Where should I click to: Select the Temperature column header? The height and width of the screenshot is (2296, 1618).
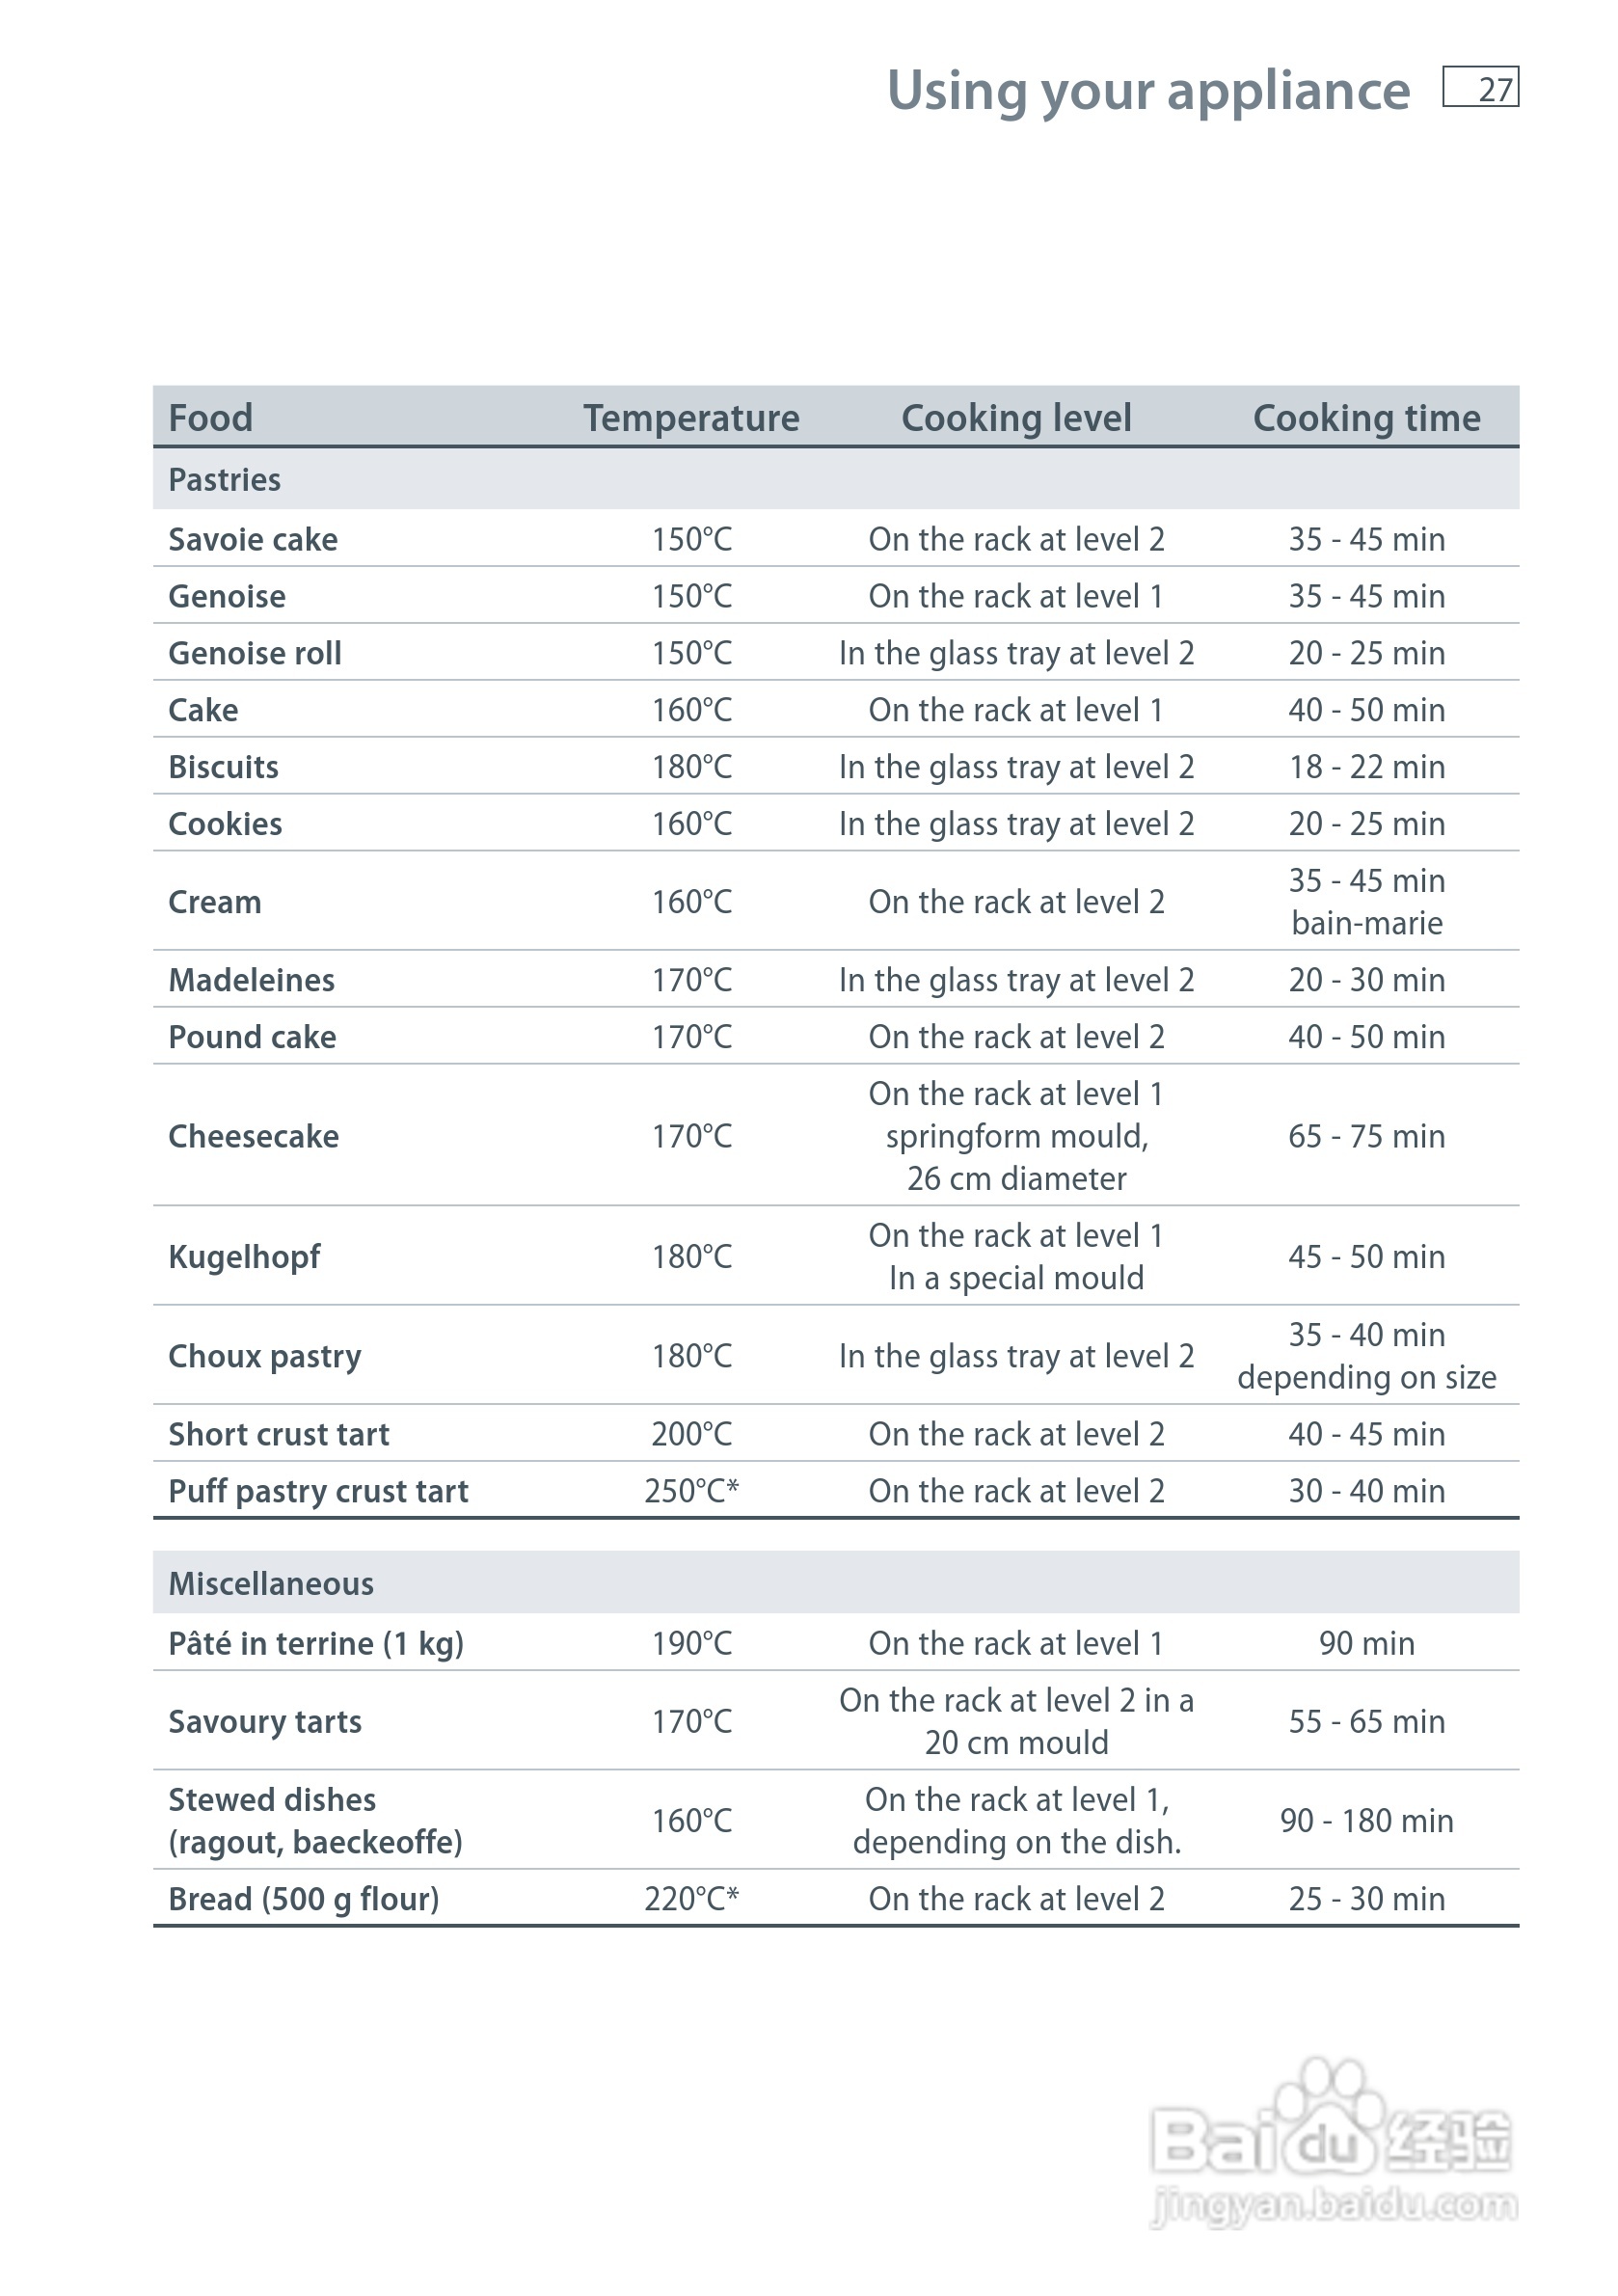691,418
